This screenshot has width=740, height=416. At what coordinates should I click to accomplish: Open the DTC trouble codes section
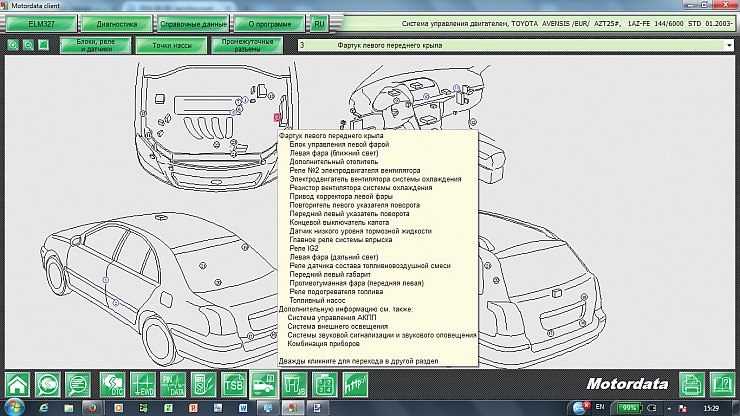[112, 385]
